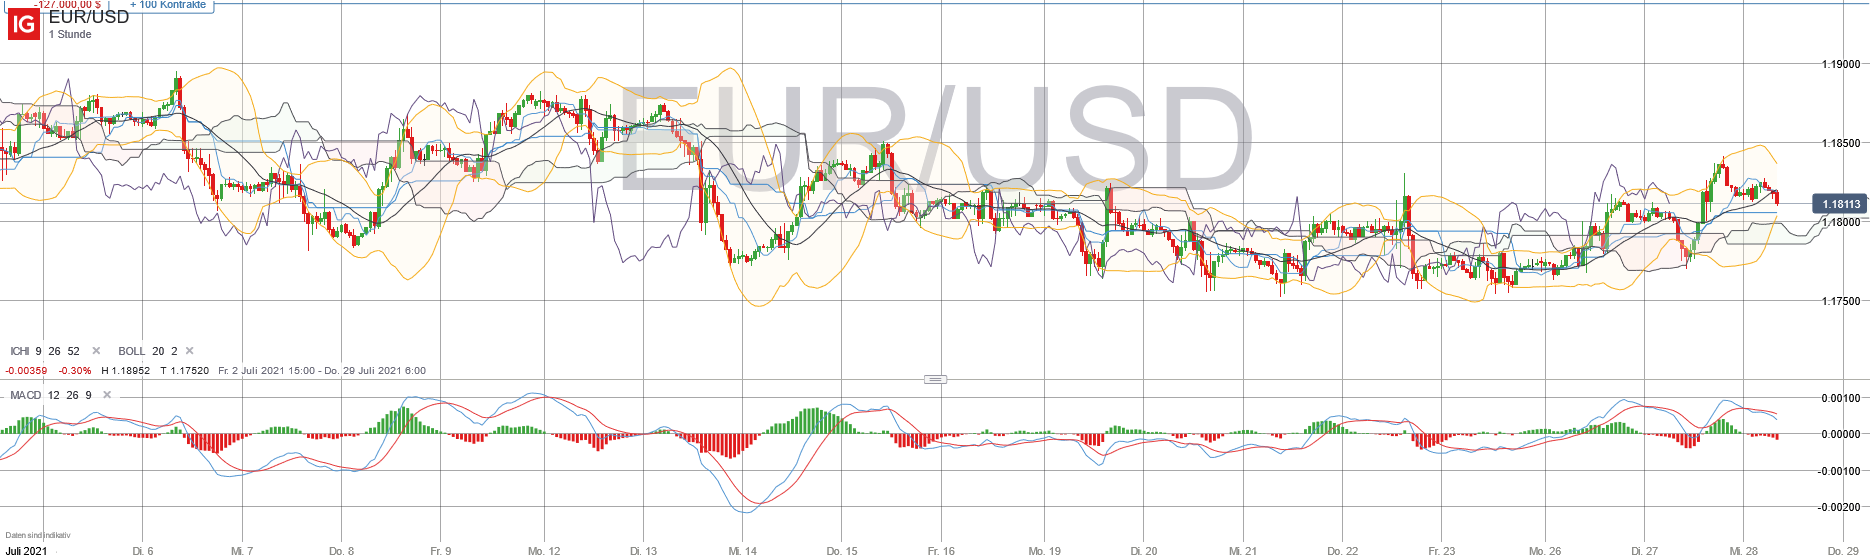Viewport: 1870px width, 560px height.
Task: Click the 'Mi. 14' date on time axis
Action: tap(742, 551)
